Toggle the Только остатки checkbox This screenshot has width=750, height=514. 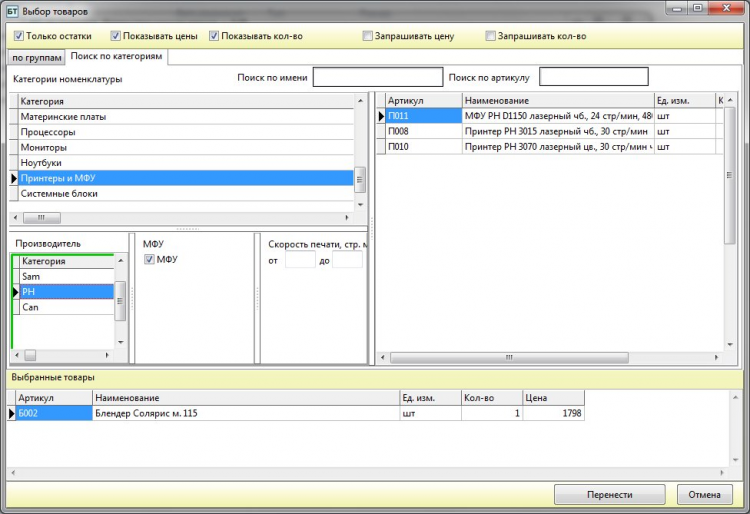click(19, 36)
